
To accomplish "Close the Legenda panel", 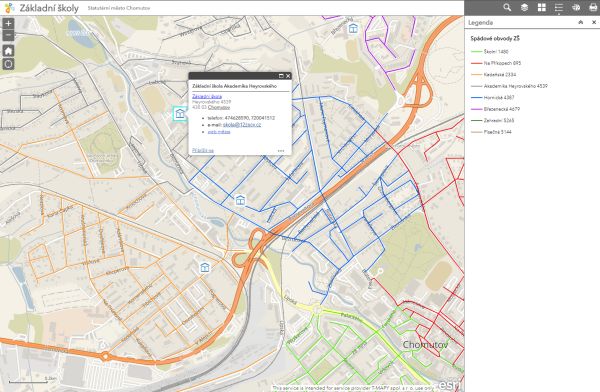I will click(x=594, y=22).
